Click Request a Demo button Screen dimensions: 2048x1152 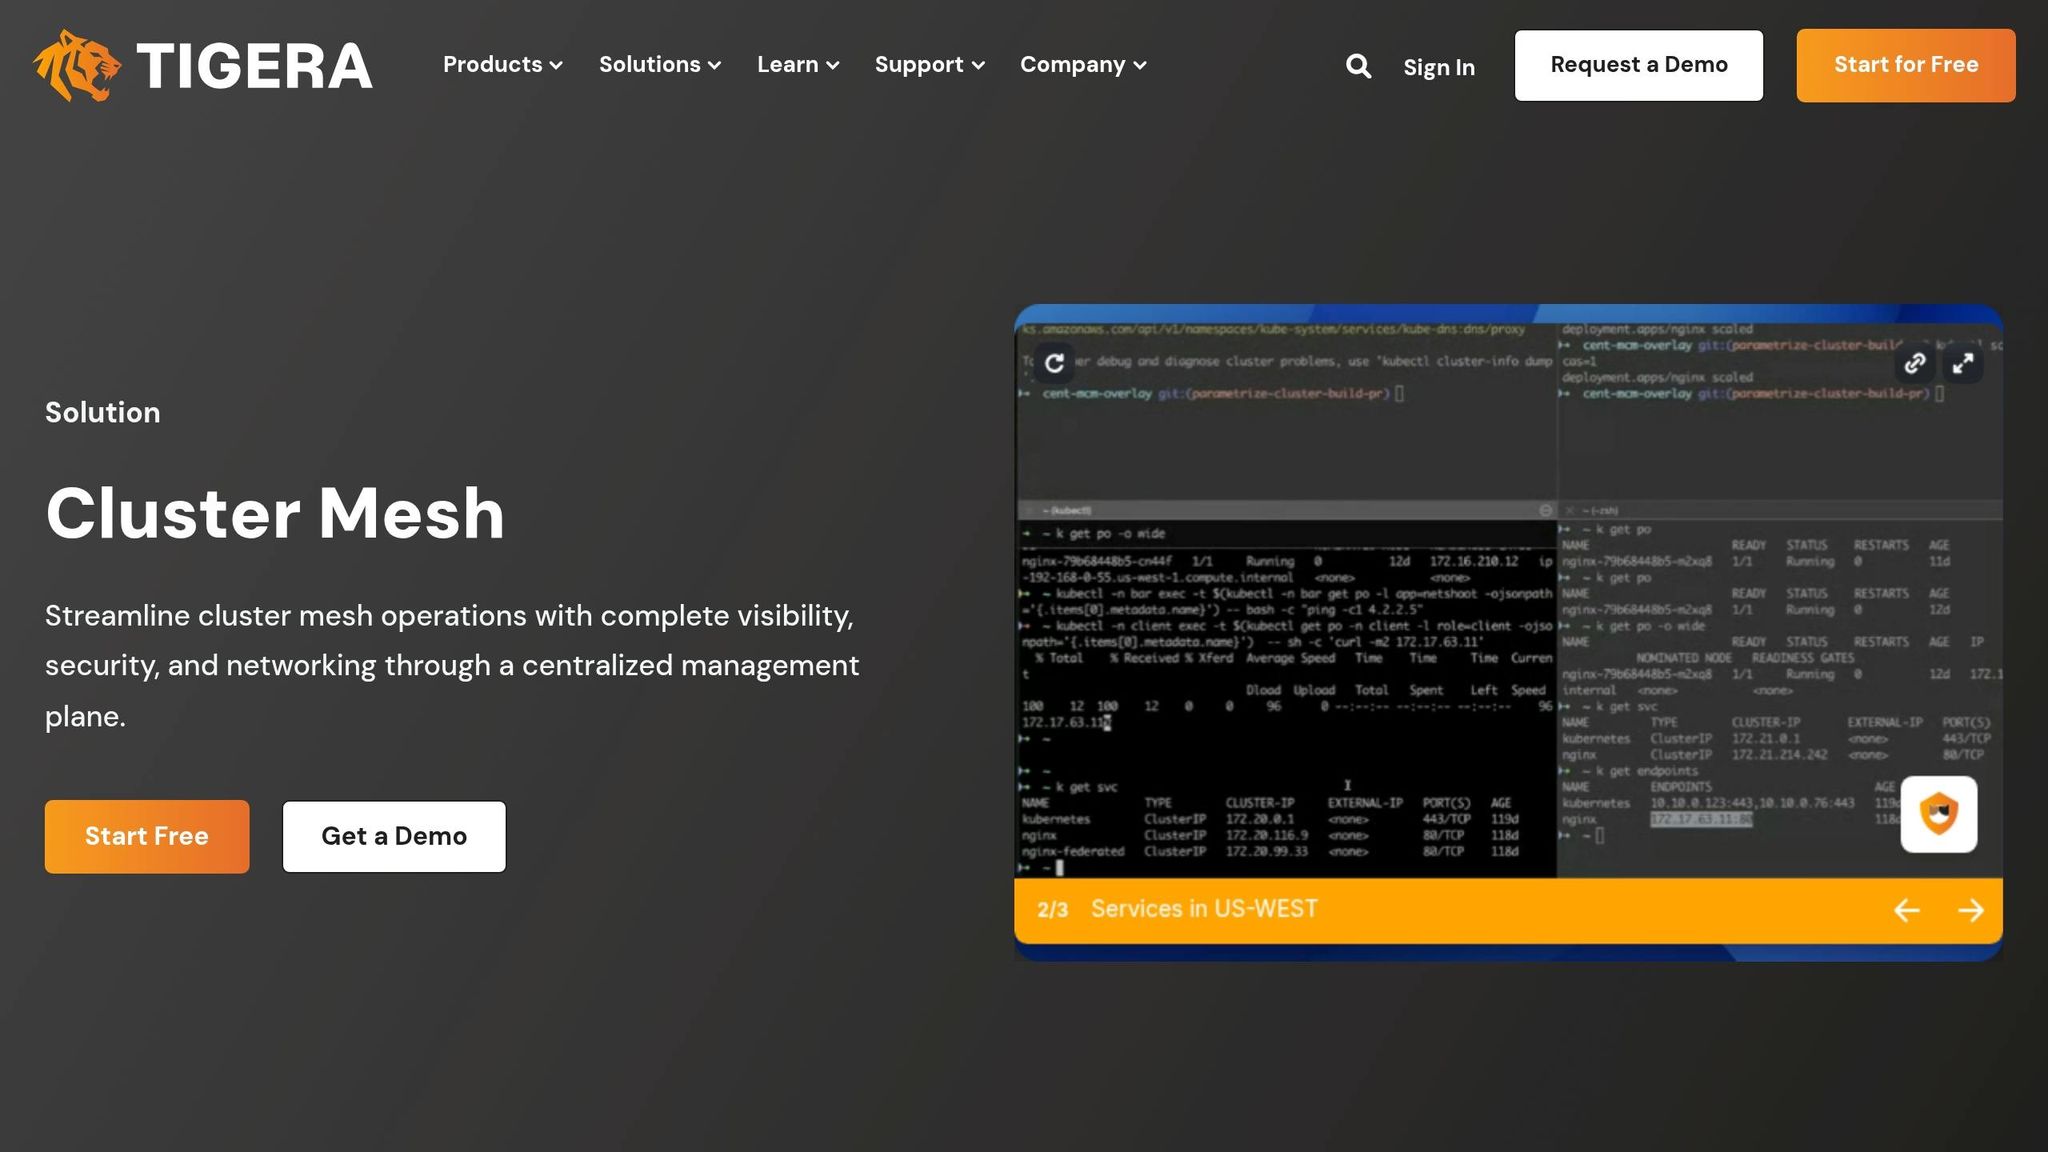[1639, 65]
